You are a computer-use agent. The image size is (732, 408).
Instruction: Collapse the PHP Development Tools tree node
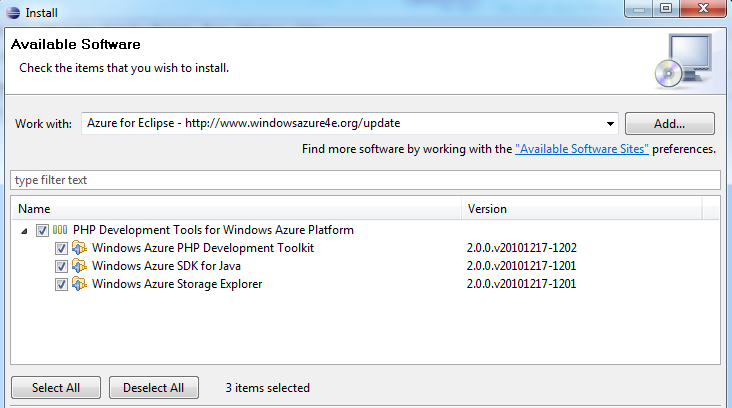tap(24, 231)
